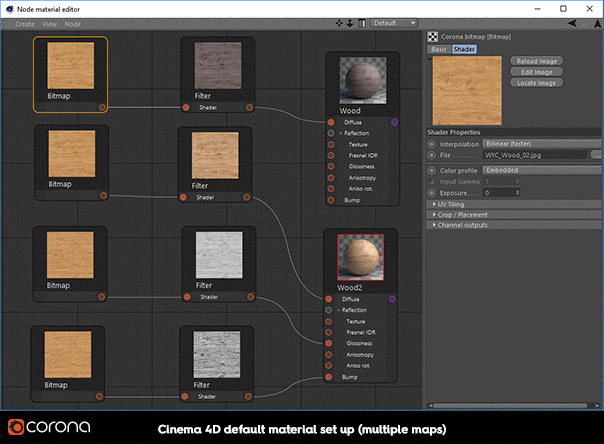Toggle the Color profile animation circle
Image resolution: width=604 pixels, height=444 pixels.
pyautogui.click(x=431, y=171)
